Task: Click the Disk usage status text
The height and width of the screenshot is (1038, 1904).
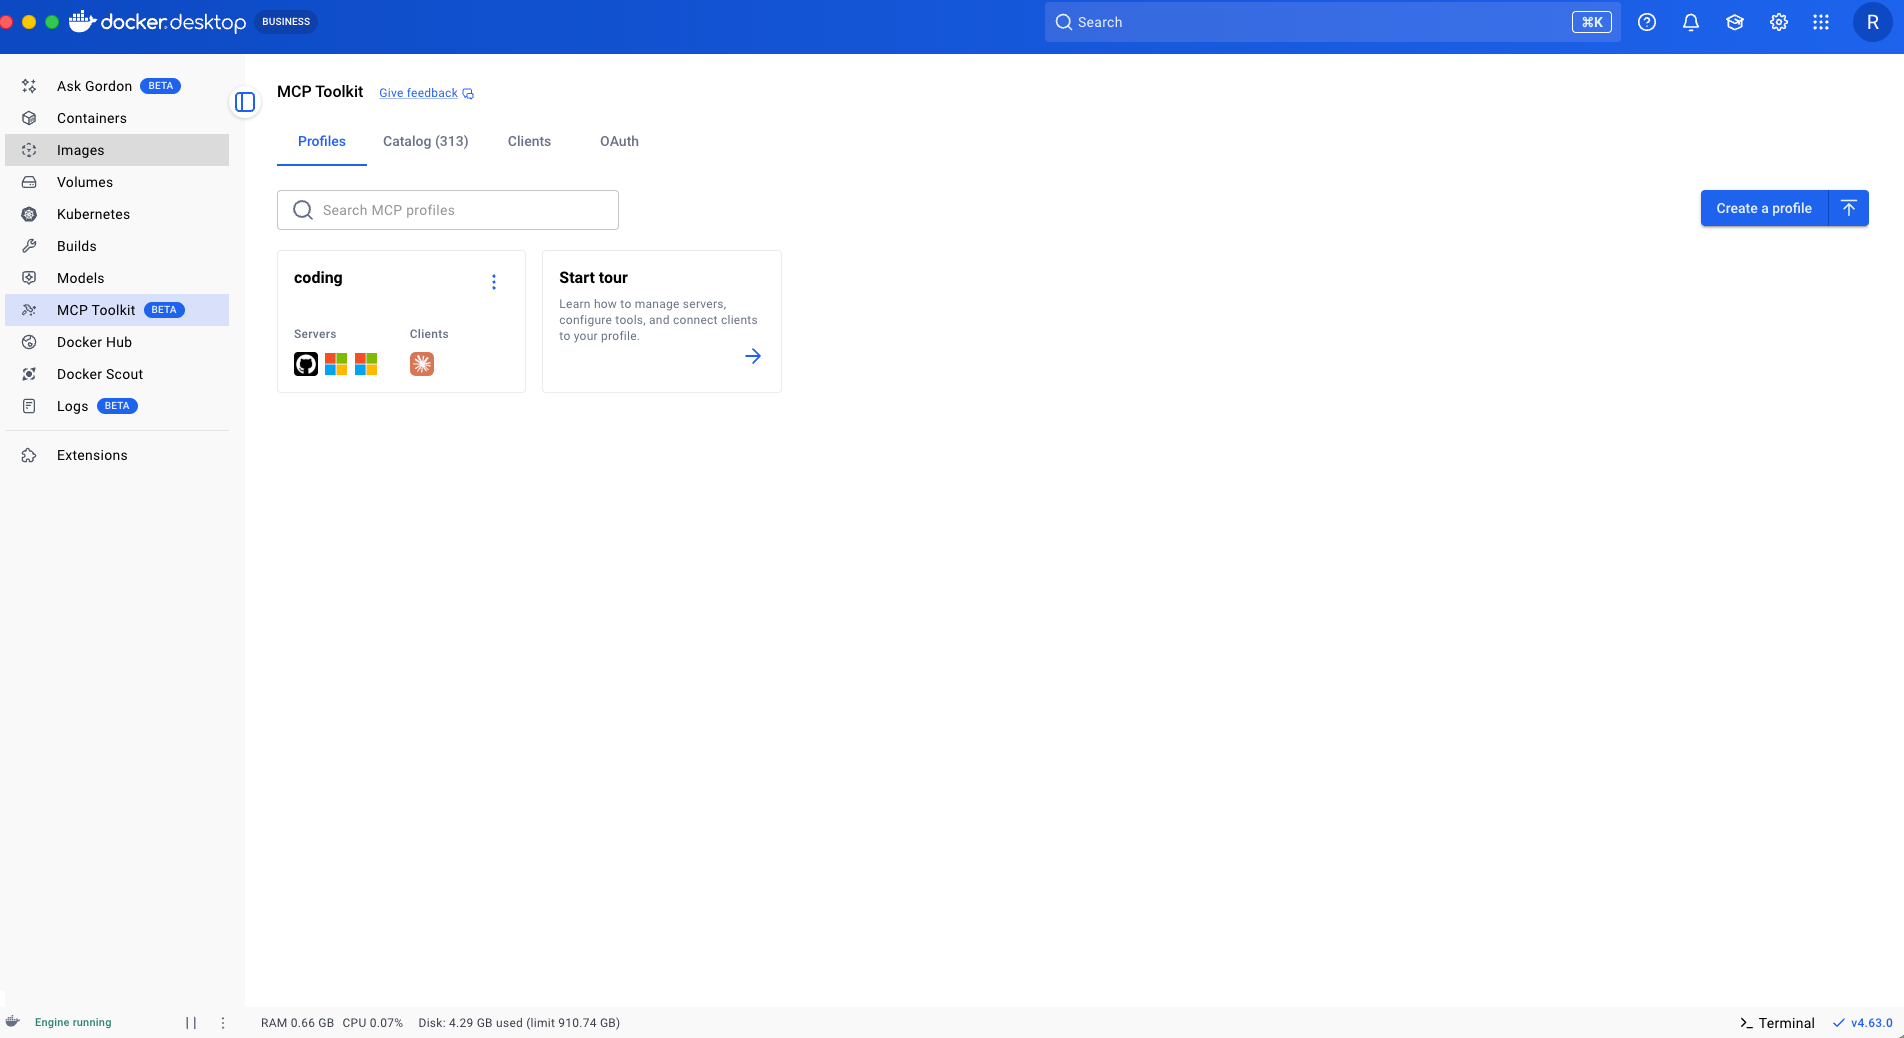Action: pyautogui.click(x=519, y=1023)
